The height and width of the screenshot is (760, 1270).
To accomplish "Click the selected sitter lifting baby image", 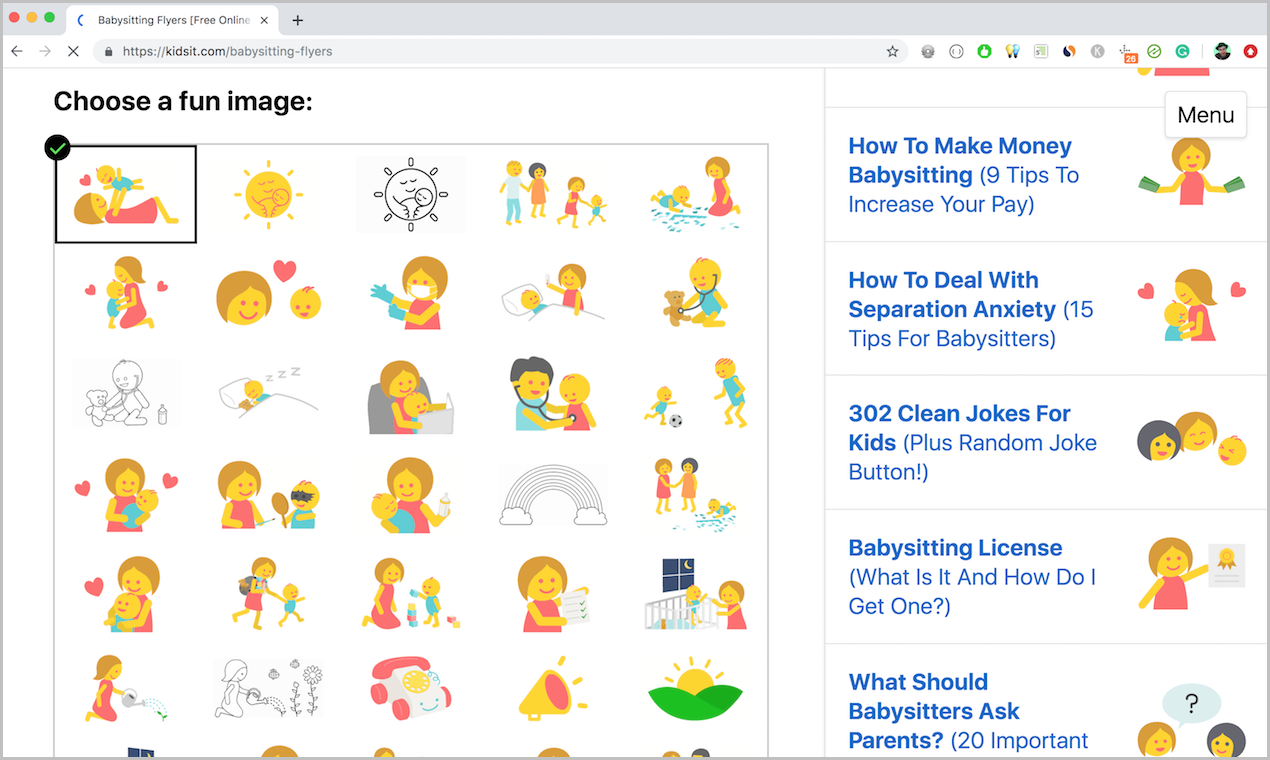I will click(x=126, y=194).
